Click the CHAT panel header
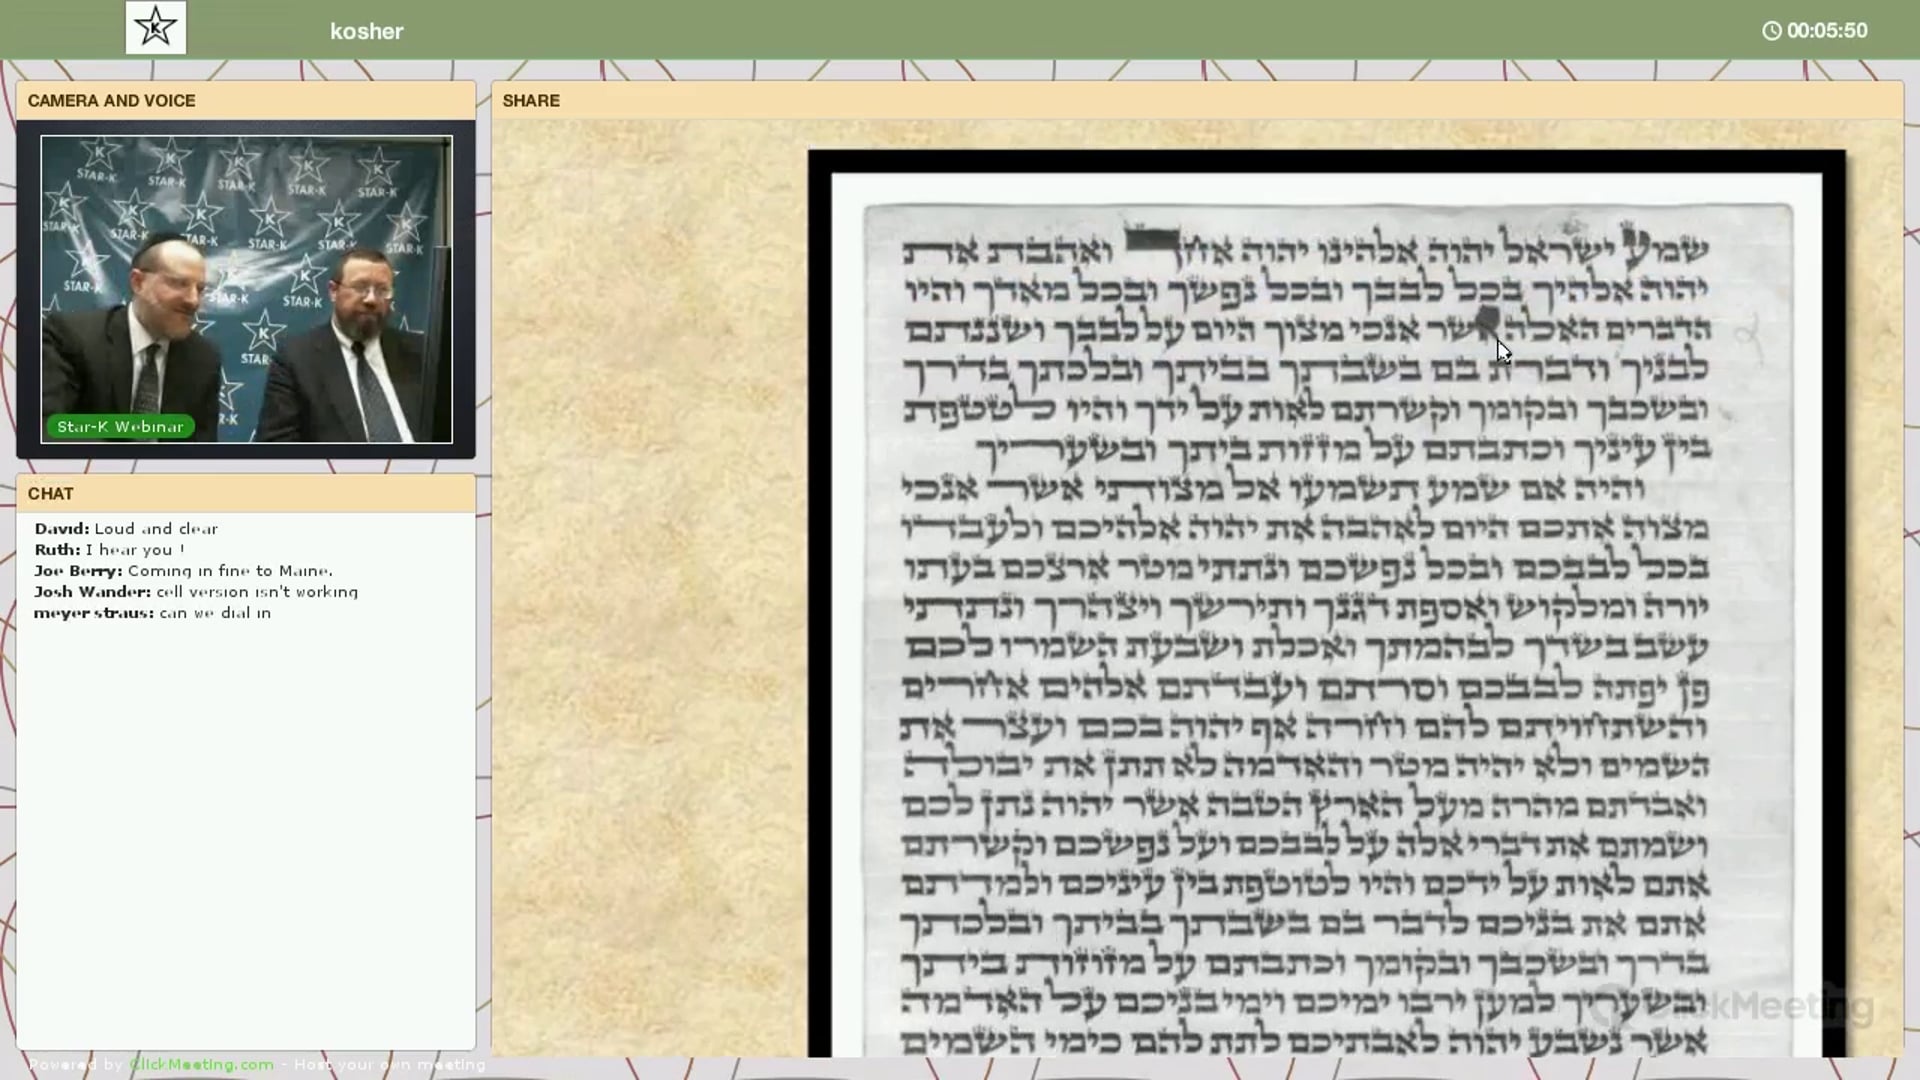1920x1080 pixels. (x=246, y=494)
